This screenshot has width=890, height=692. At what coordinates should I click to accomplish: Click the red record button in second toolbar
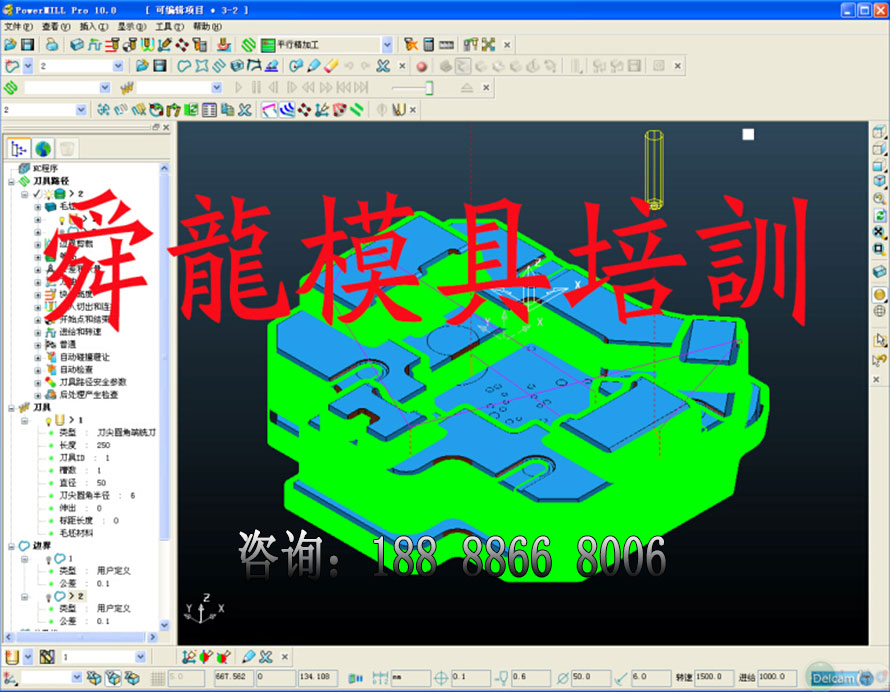point(421,66)
